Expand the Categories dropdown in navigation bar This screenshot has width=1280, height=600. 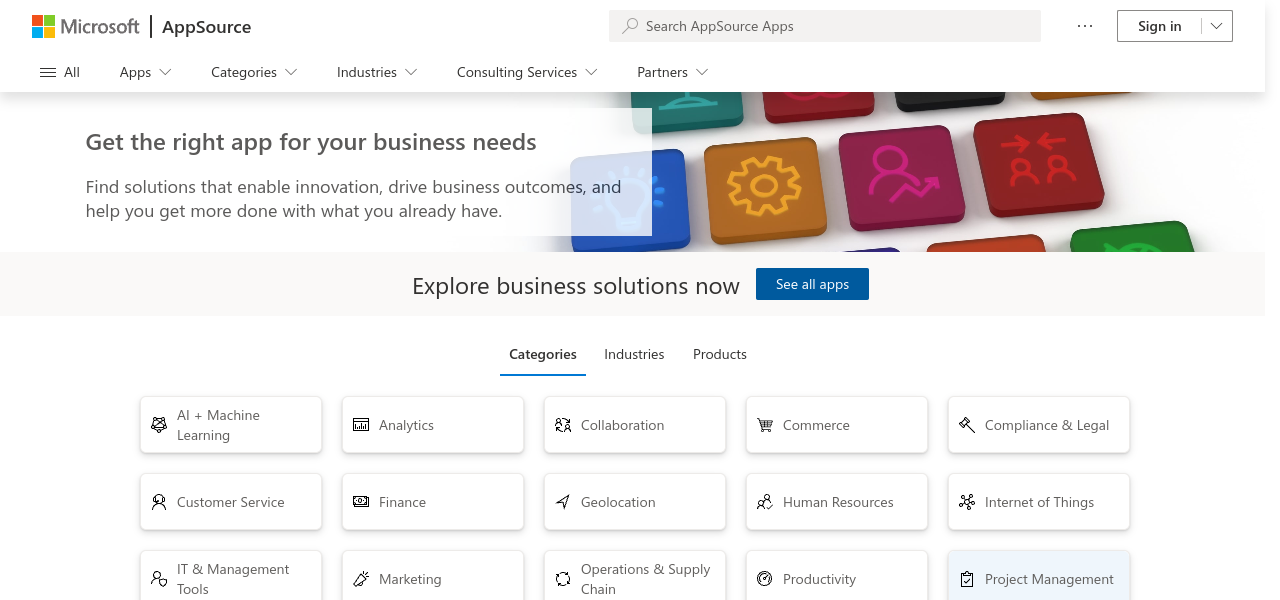pyautogui.click(x=254, y=72)
